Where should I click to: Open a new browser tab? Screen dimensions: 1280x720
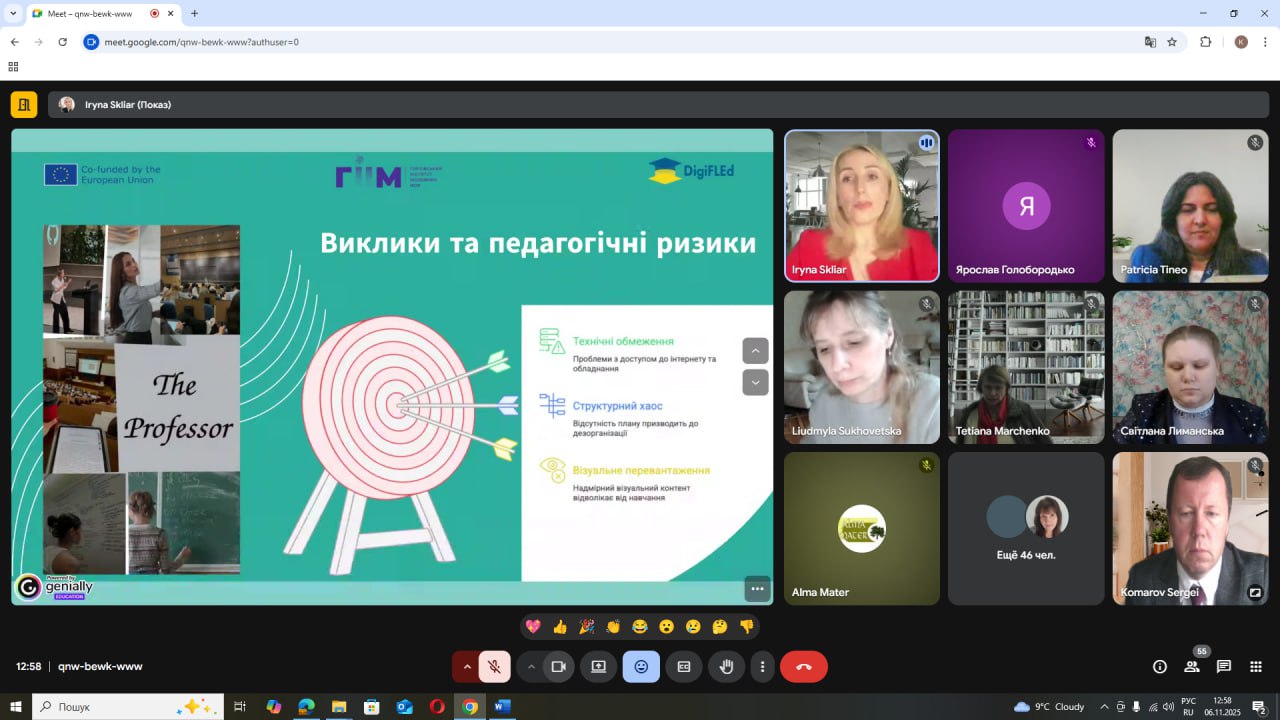[x=194, y=14]
